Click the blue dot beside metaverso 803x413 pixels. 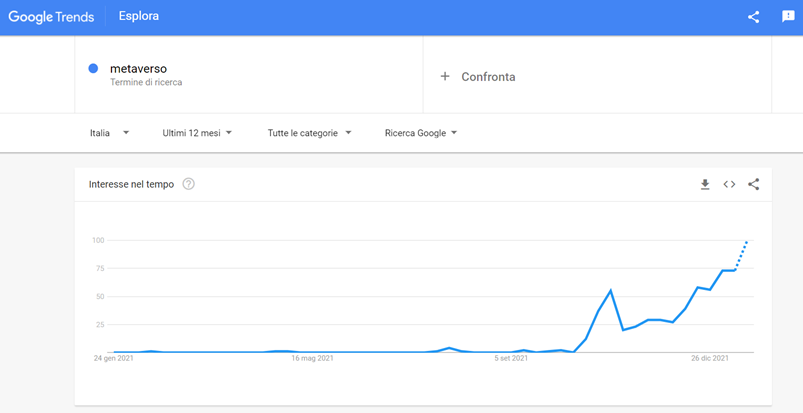click(x=93, y=68)
